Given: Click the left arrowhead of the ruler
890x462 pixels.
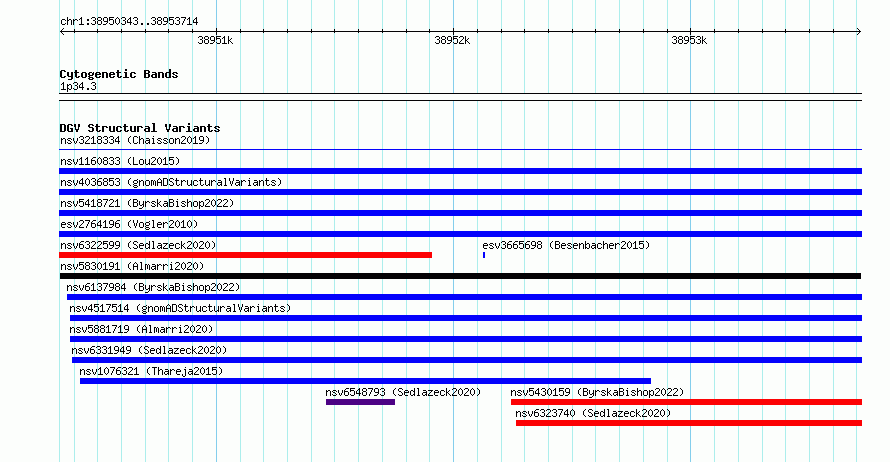Looking at the screenshot, I should coord(62,32).
